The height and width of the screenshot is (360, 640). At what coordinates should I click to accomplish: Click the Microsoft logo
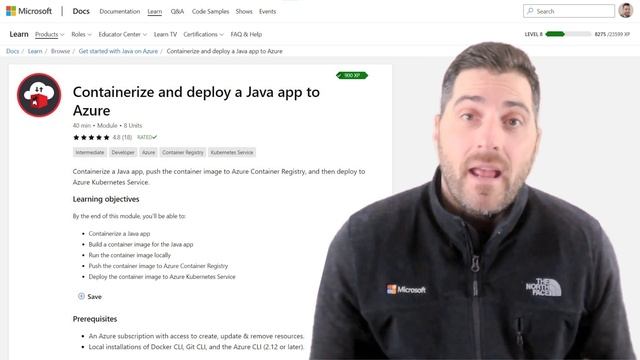coord(29,11)
